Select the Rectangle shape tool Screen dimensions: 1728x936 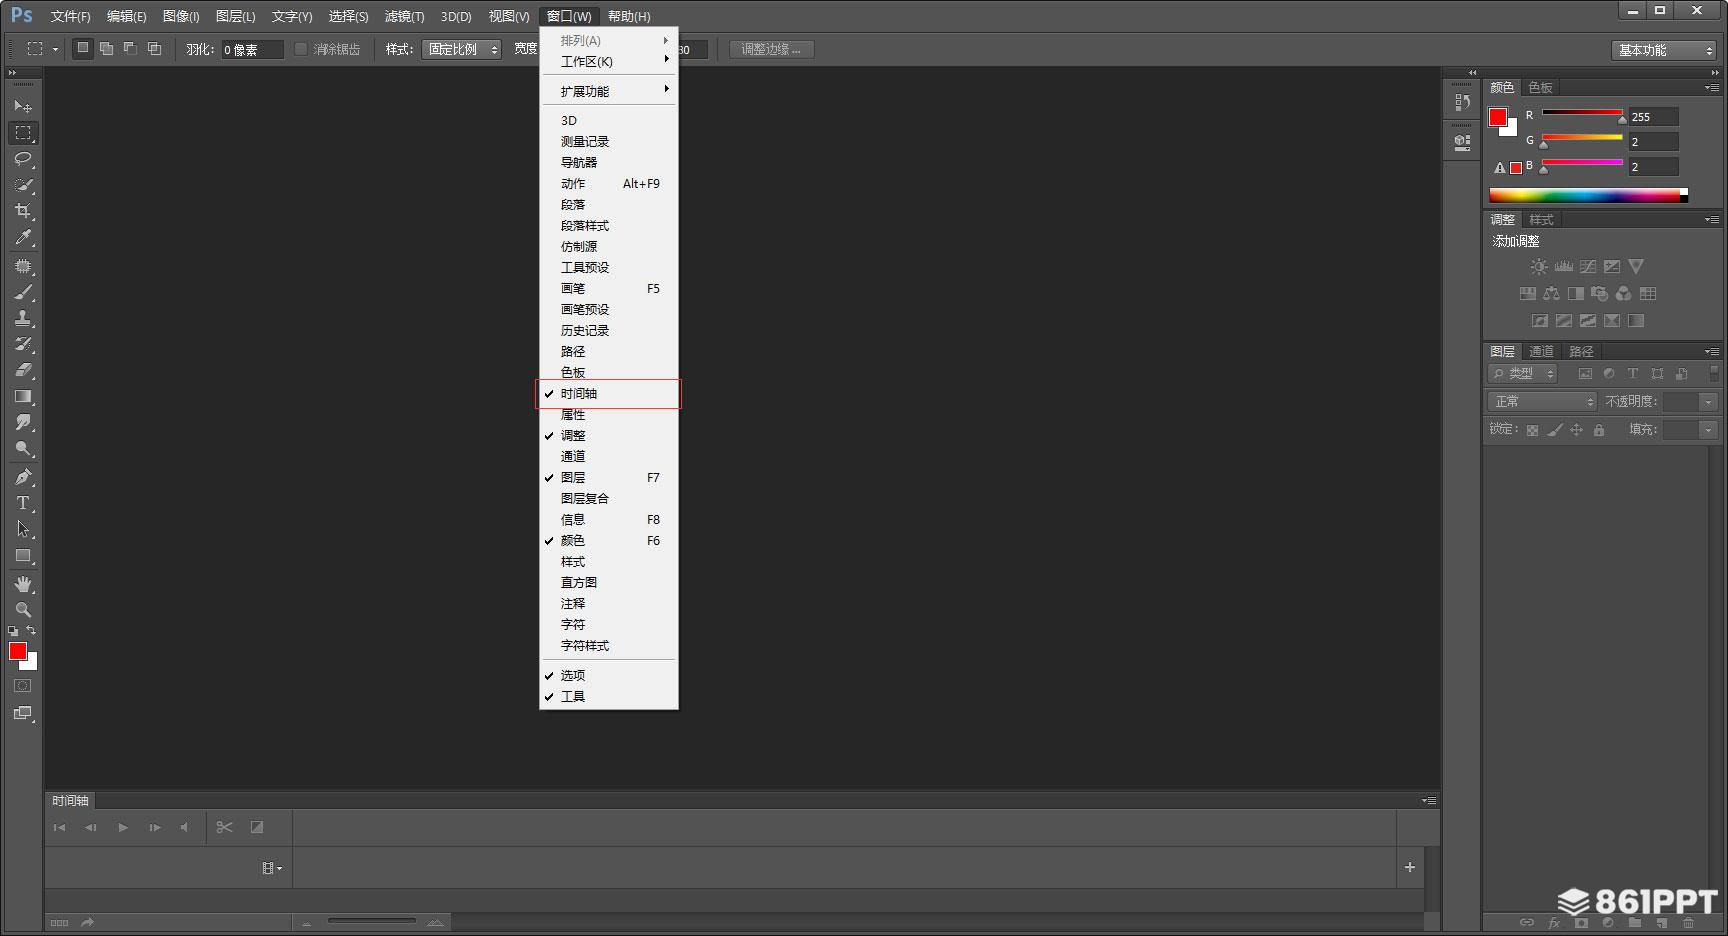click(23, 555)
